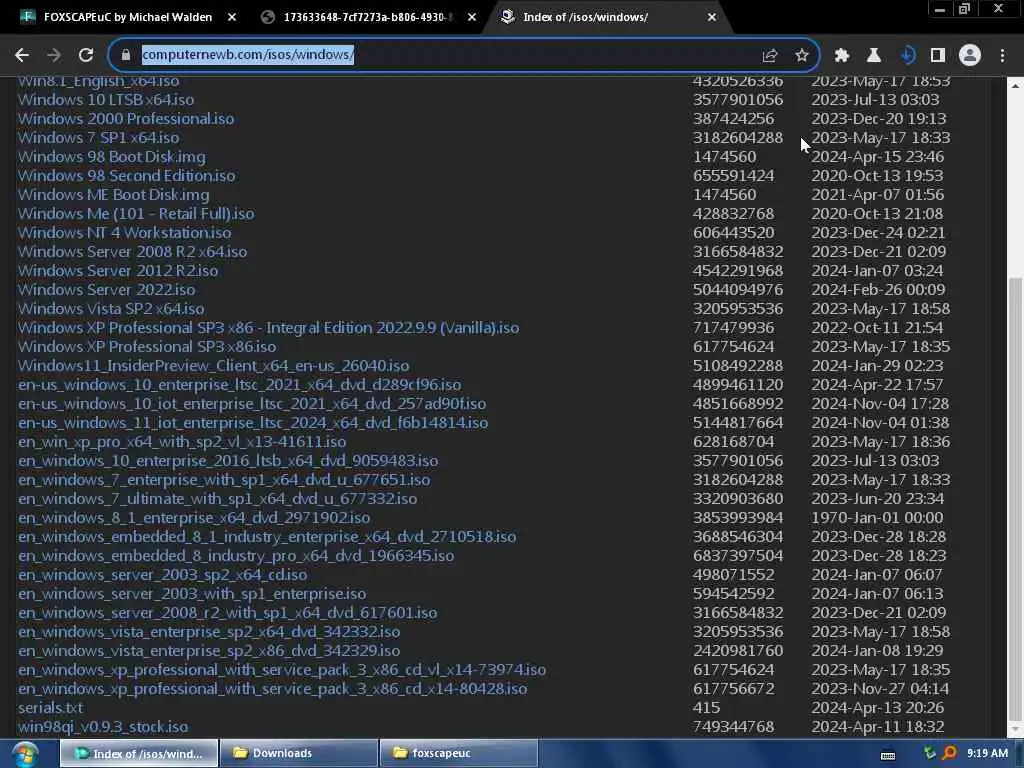Open en-us_windows_10_enterprise_ltsc_2021 iso link
The image size is (1024, 768).
tap(240, 385)
